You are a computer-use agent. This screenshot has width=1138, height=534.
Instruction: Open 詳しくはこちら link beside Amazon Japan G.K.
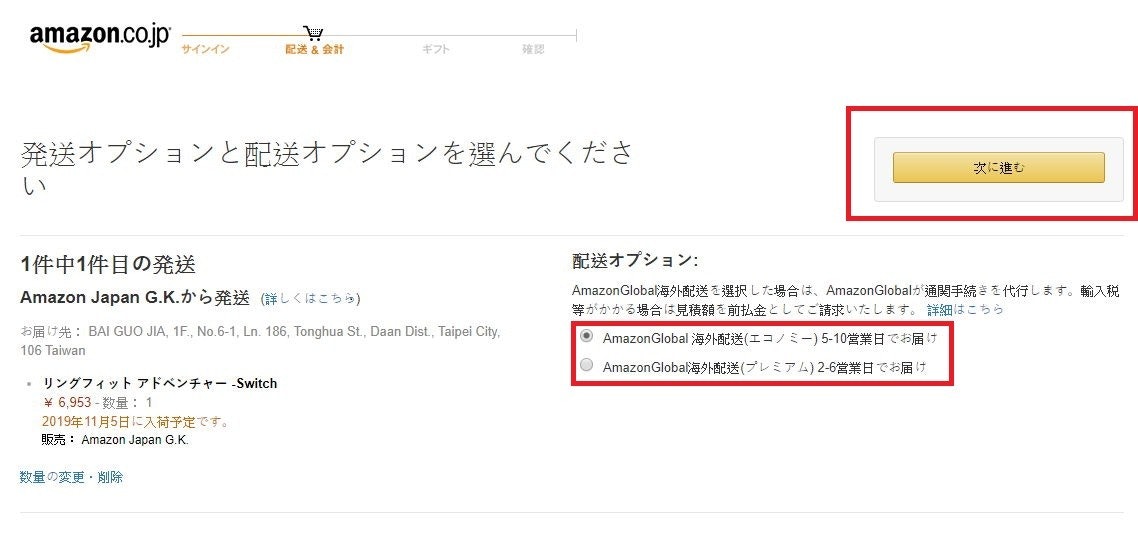point(311,298)
